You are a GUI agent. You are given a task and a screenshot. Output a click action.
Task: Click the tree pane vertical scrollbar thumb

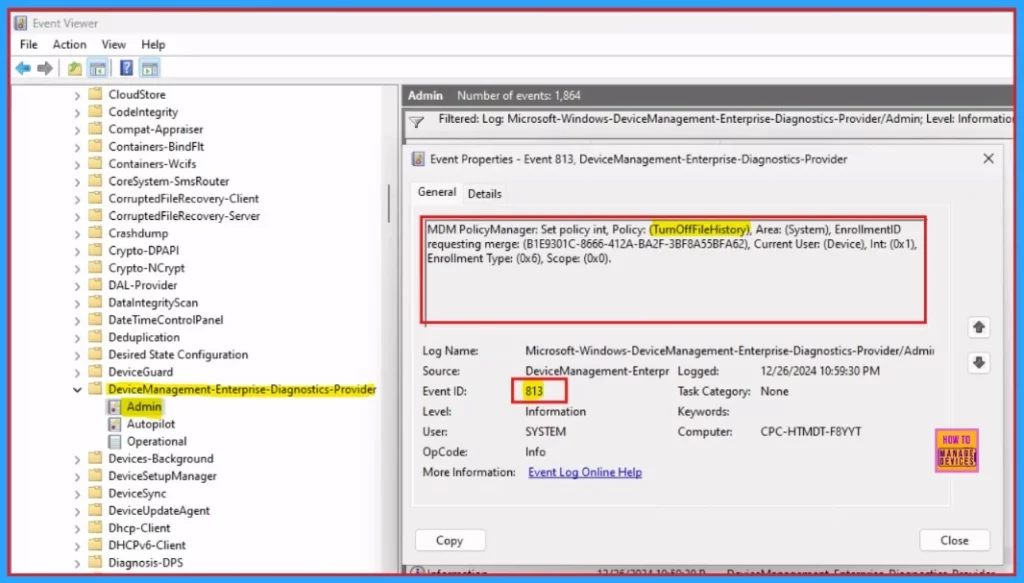click(x=389, y=203)
